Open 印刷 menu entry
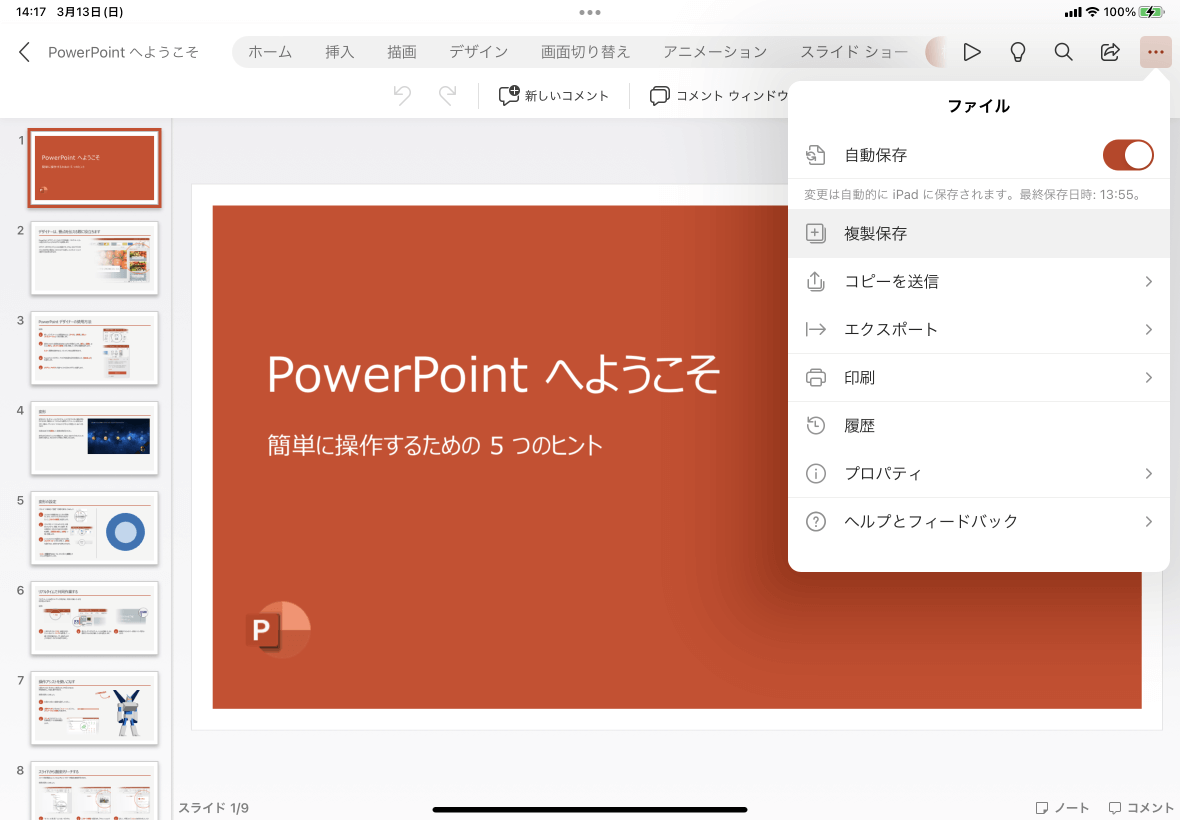The width and height of the screenshot is (1180, 820). pyautogui.click(x=978, y=378)
